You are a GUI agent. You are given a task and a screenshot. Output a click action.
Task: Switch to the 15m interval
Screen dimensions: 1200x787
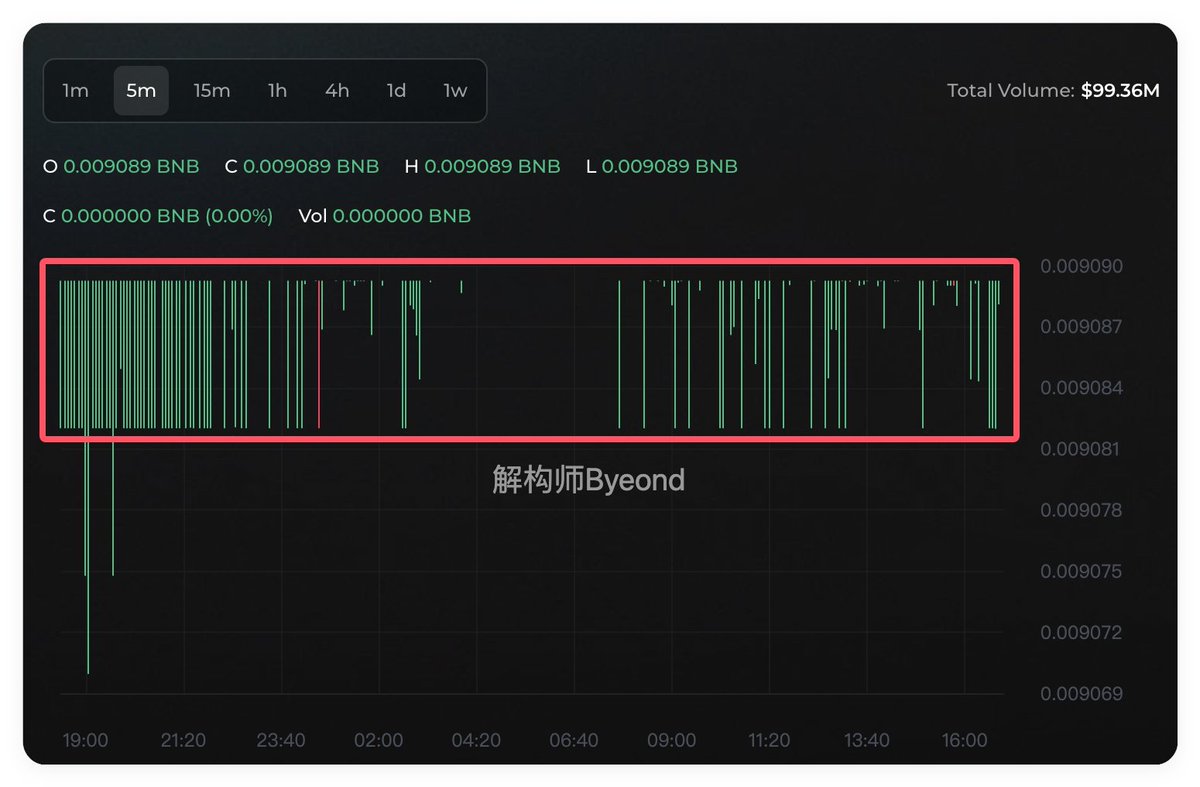(x=212, y=91)
